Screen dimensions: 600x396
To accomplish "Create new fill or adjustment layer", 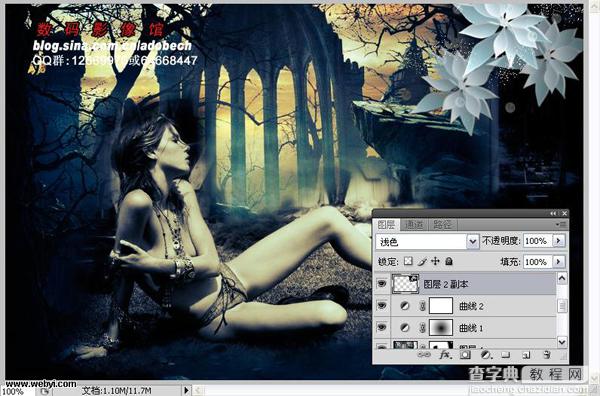I will point(486,355).
